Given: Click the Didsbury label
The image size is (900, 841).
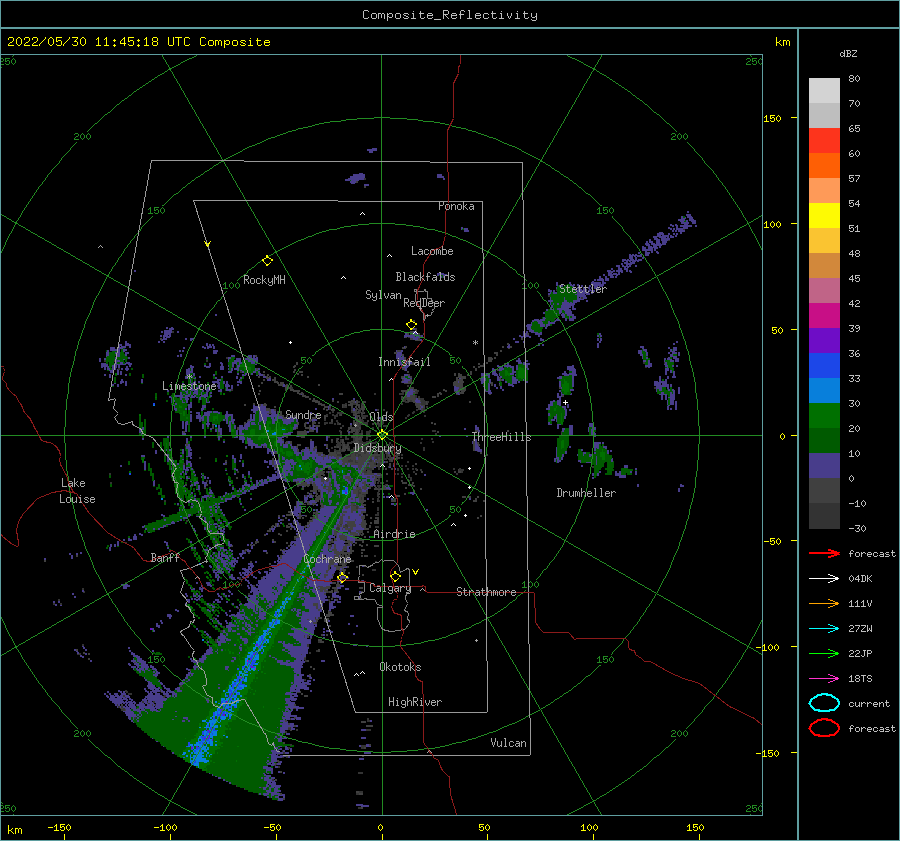Looking at the screenshot, I should pyautogui.click(x=377, y=448).
